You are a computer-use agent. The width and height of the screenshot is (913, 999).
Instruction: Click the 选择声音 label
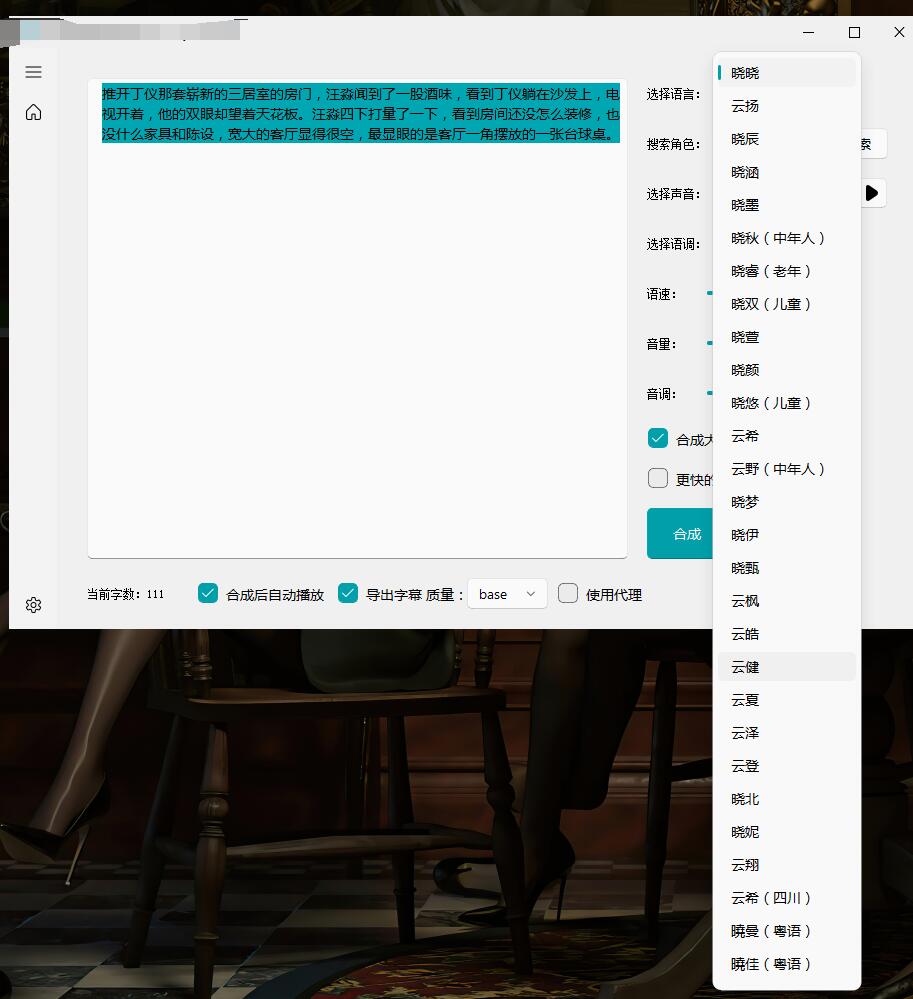pos(673,194)
